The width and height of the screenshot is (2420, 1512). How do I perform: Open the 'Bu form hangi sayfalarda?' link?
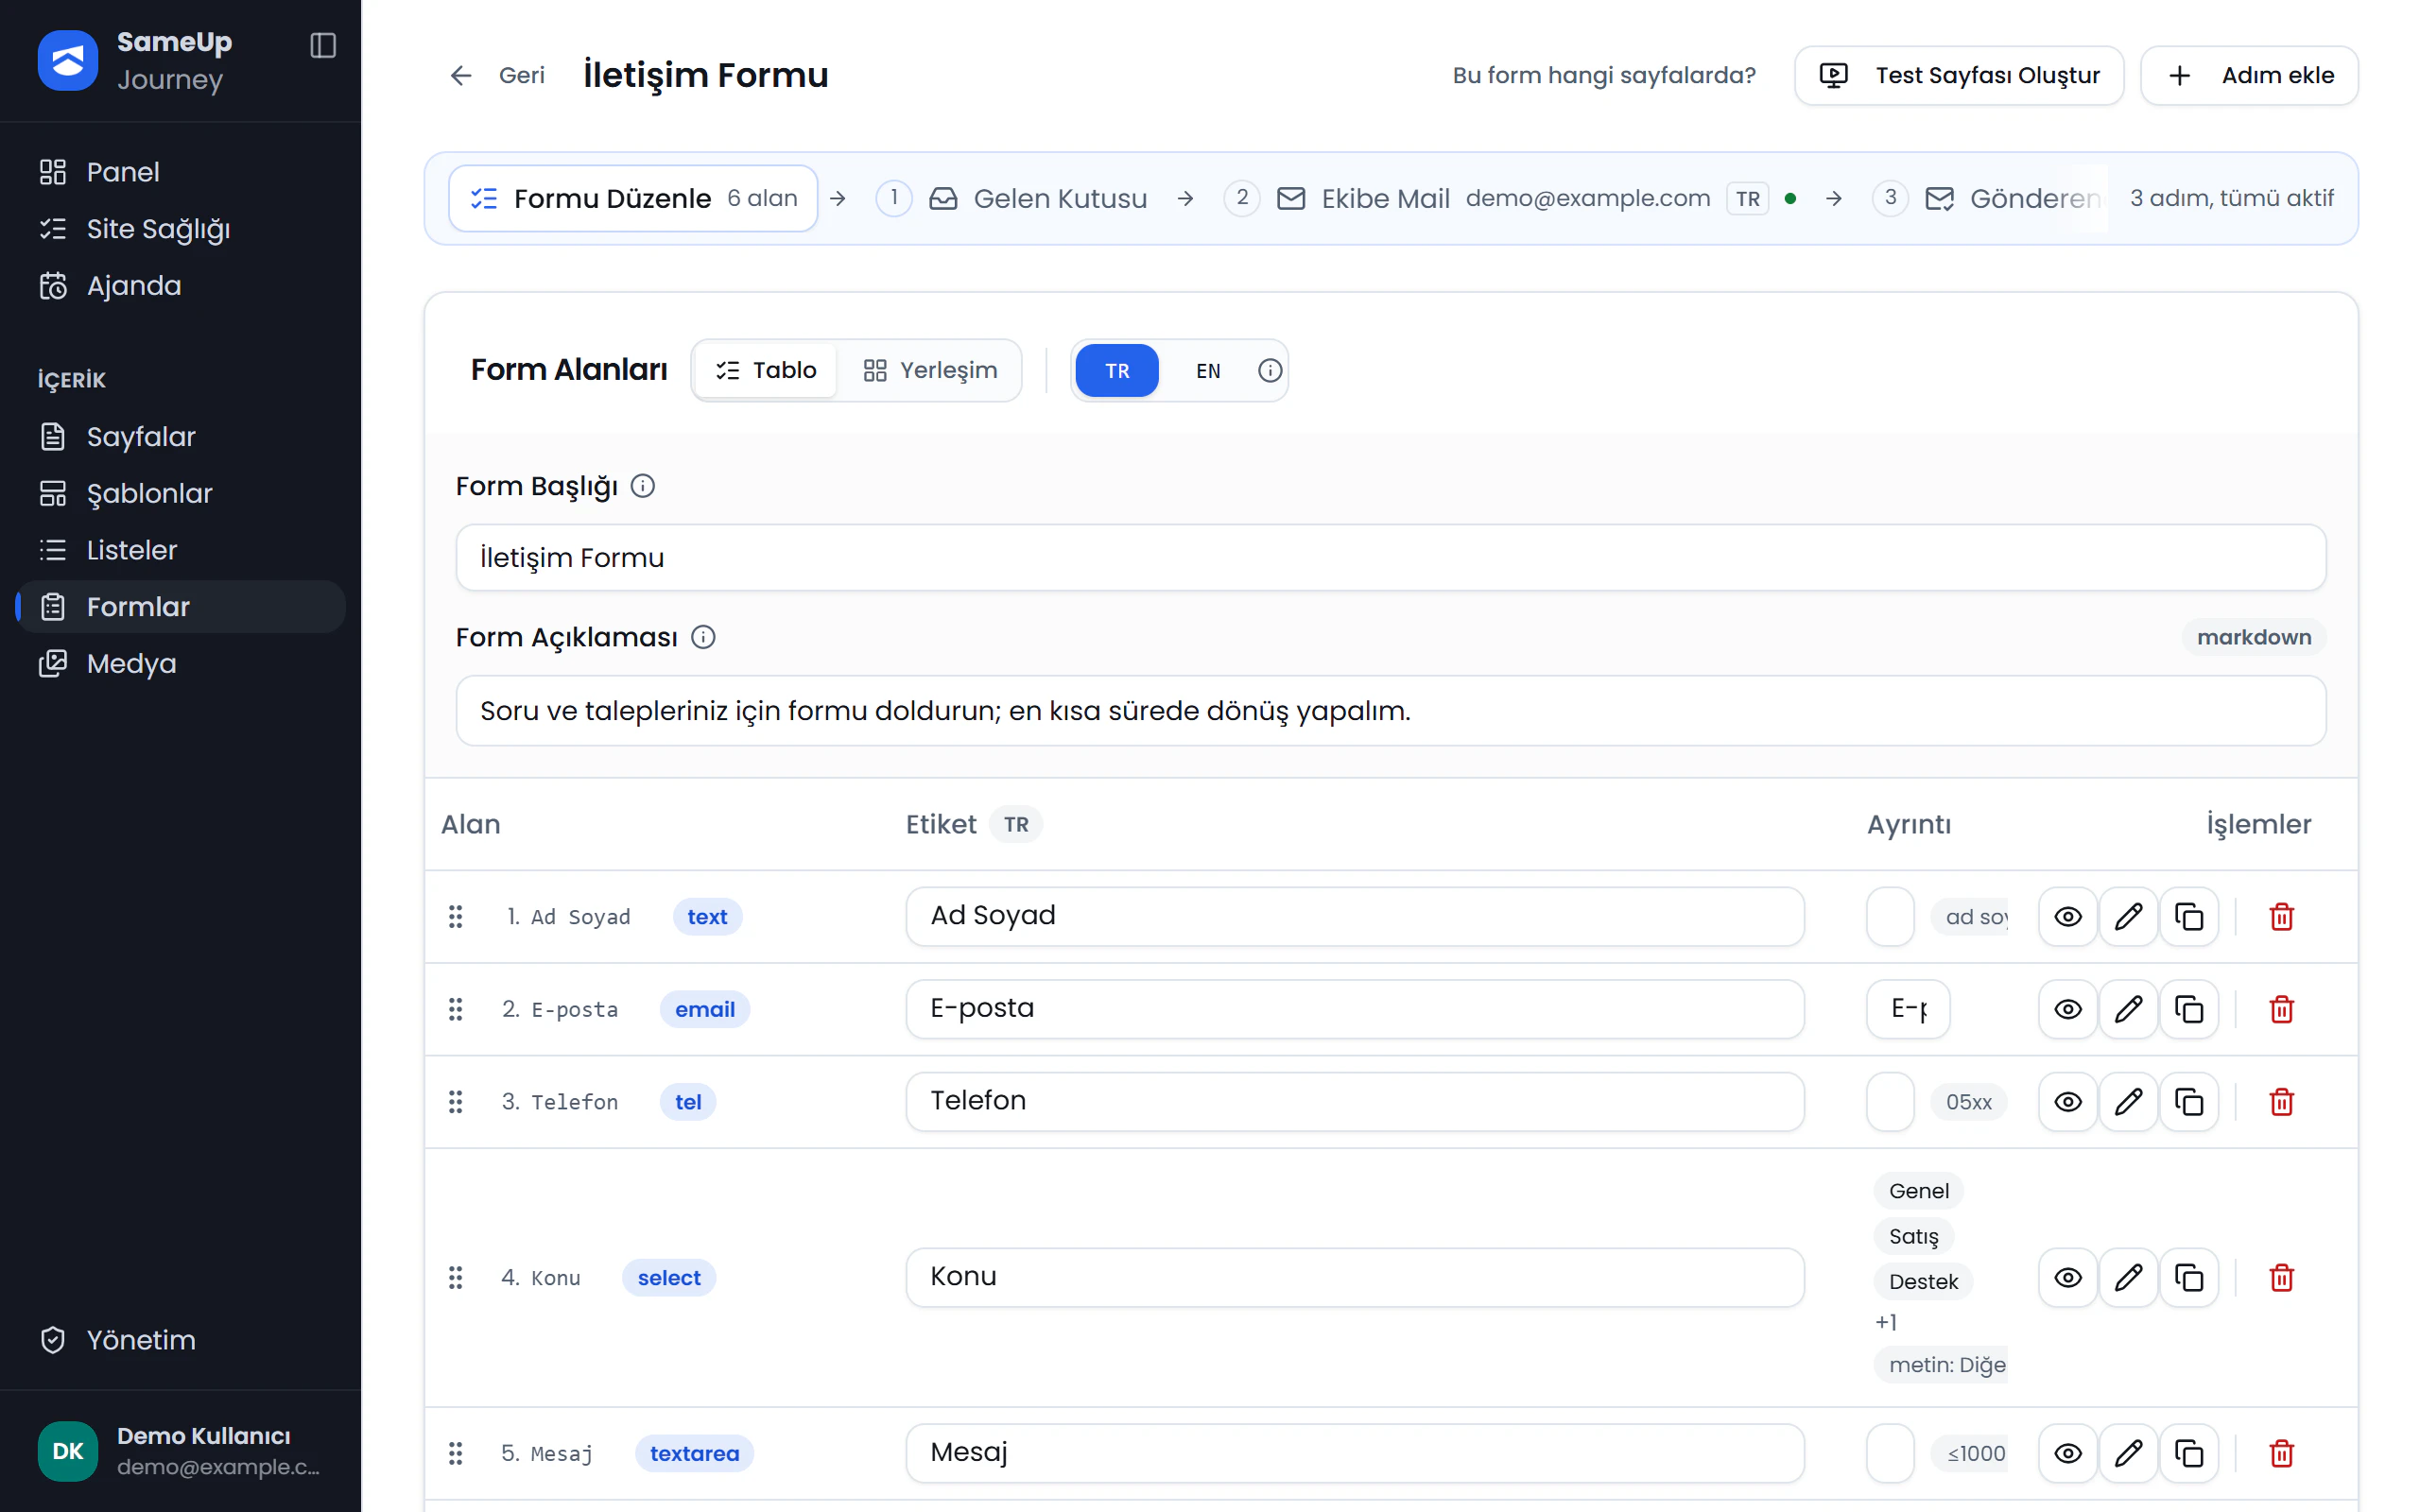[x=1603, y=75]
